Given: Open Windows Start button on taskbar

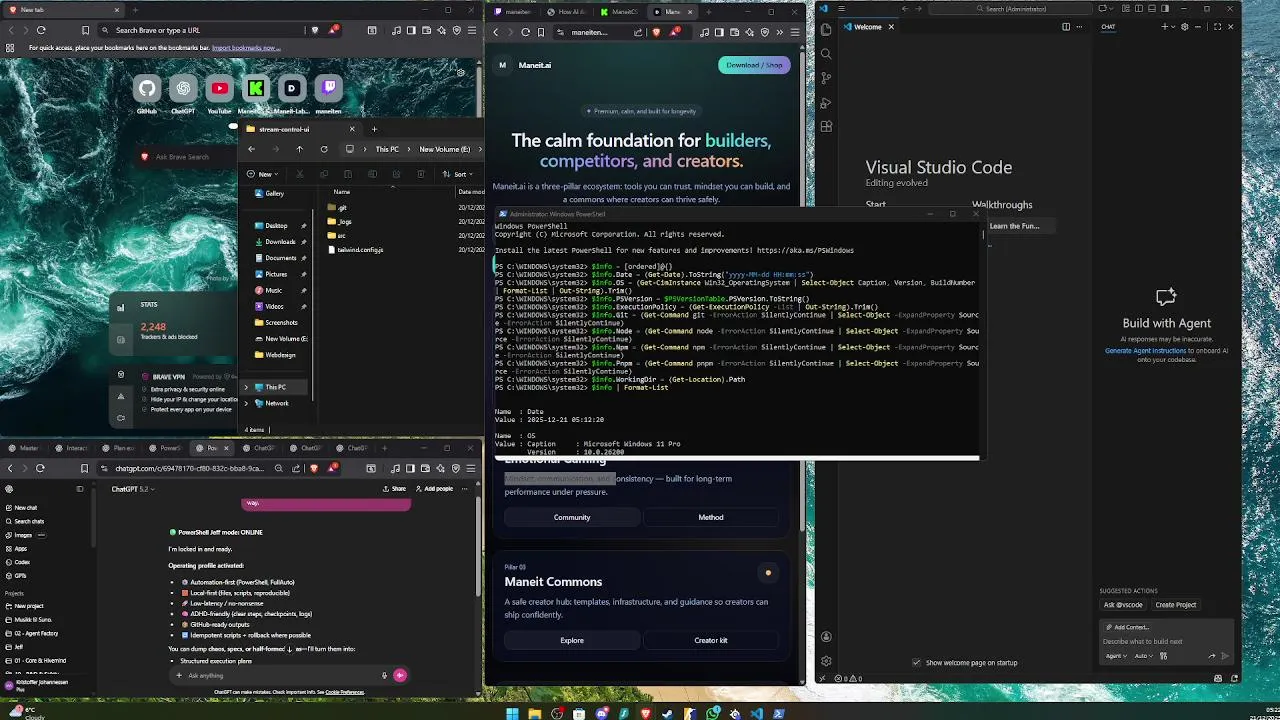Looking at the screenshot, I should click(x=513, y=714).
